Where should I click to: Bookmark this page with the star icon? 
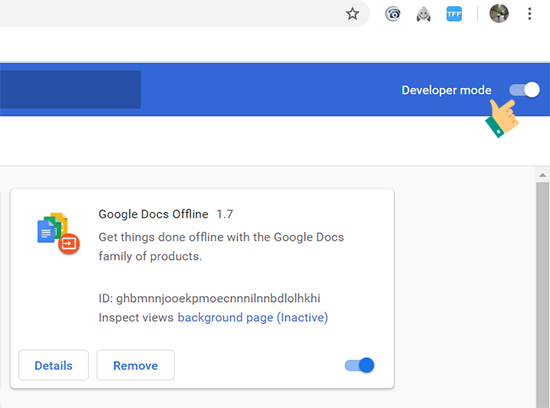(x=352, y=14)
